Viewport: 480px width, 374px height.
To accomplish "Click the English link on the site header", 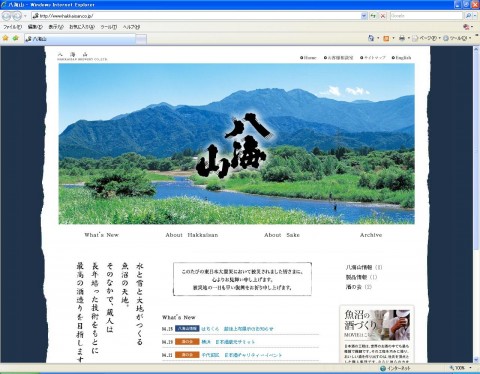I will click(x=401, y=58).
